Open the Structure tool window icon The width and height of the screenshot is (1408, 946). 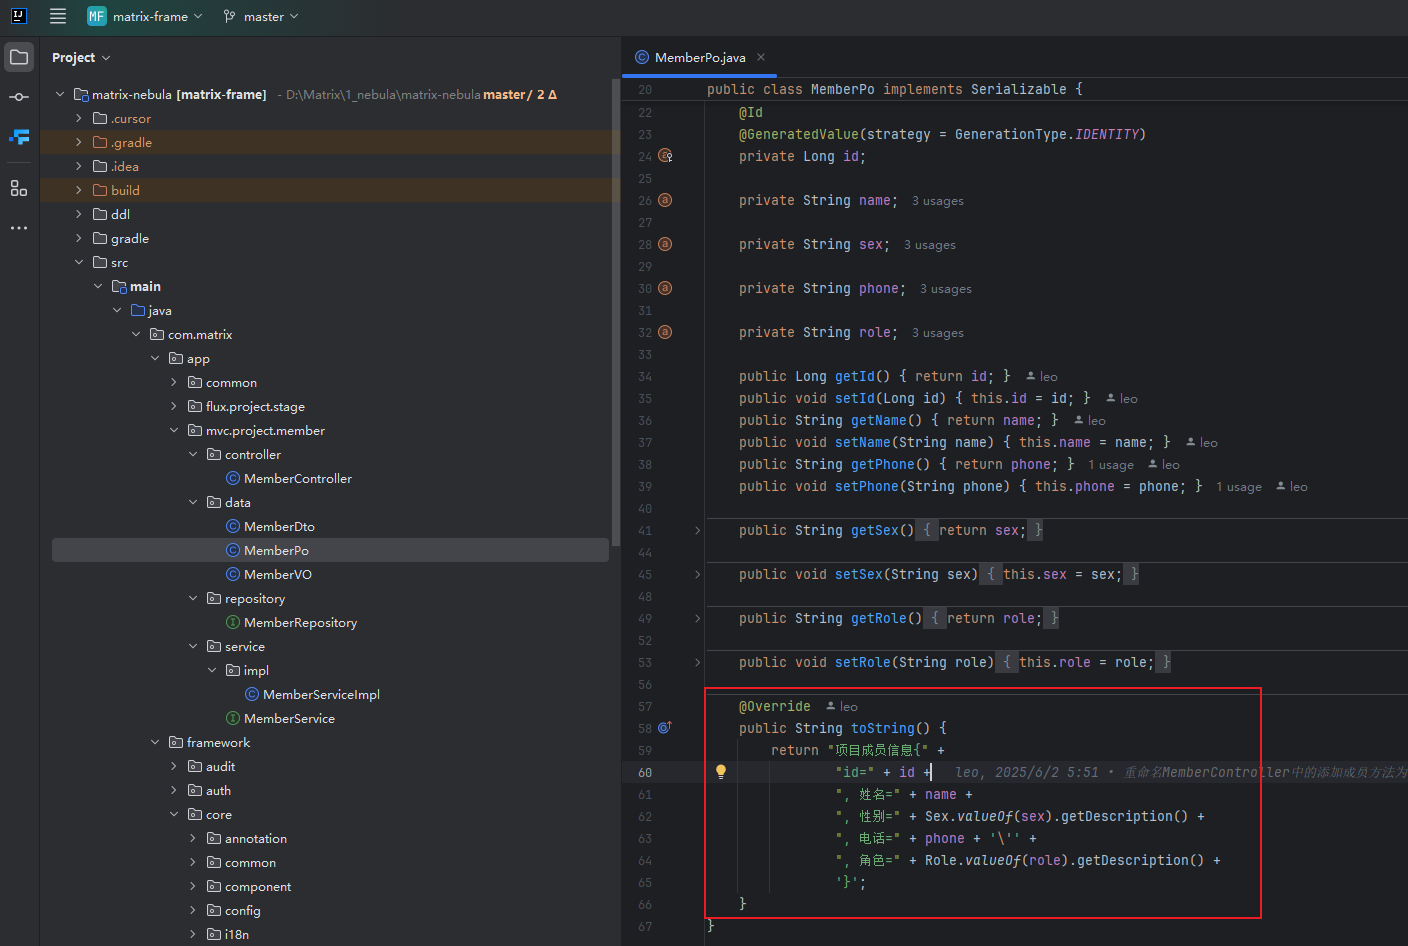click(x=19, y=188)
